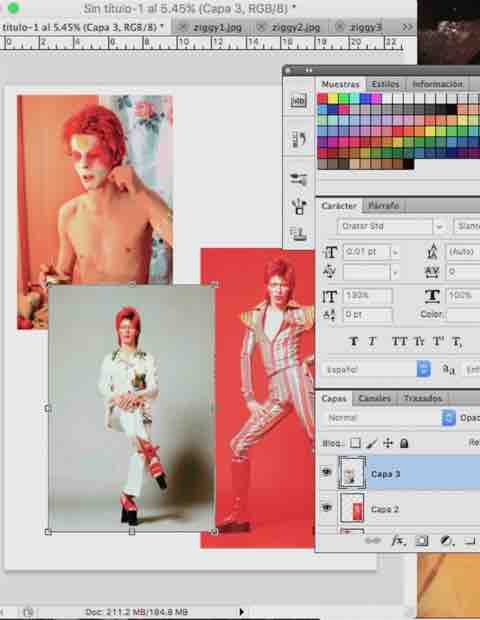Toggle faux italic text style
Screen dimensions: 480x620
pyautogui.click(x=372, y=341)
